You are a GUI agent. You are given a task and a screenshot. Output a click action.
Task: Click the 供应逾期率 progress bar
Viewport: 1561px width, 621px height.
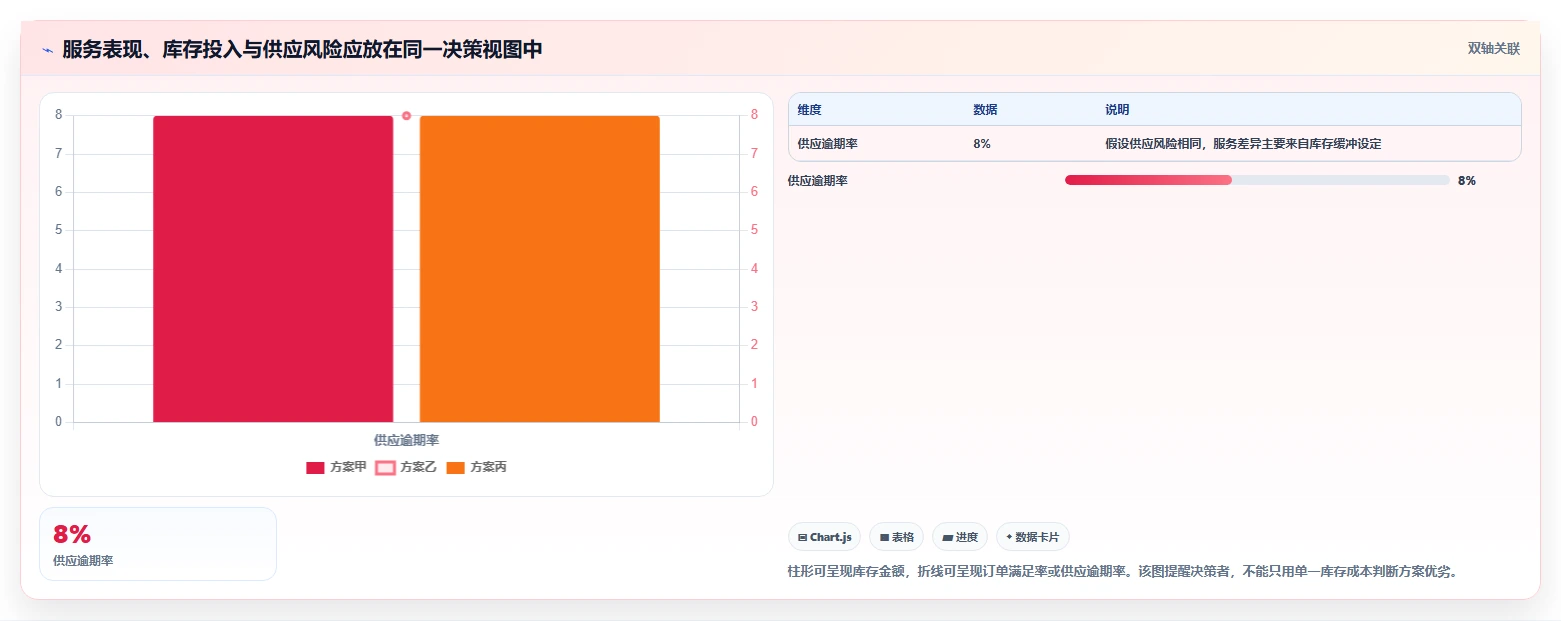coord(1257,180)
